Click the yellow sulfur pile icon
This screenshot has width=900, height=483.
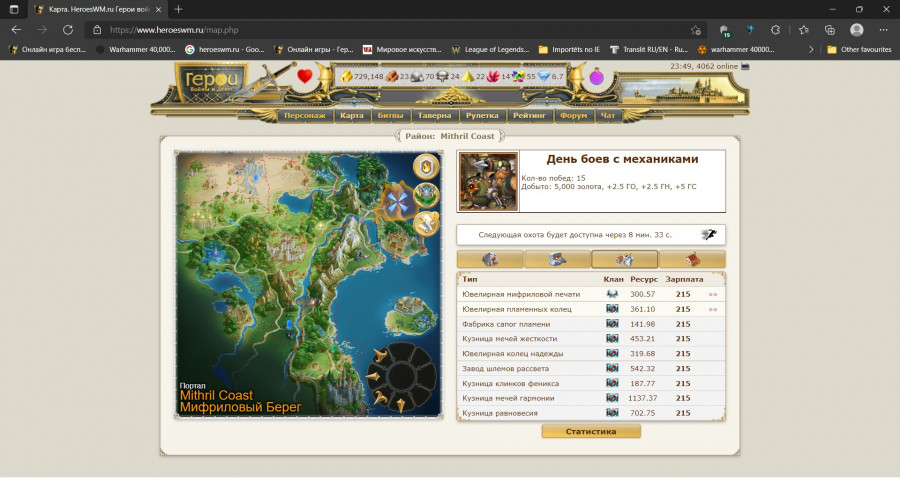(x=468, y=76)
